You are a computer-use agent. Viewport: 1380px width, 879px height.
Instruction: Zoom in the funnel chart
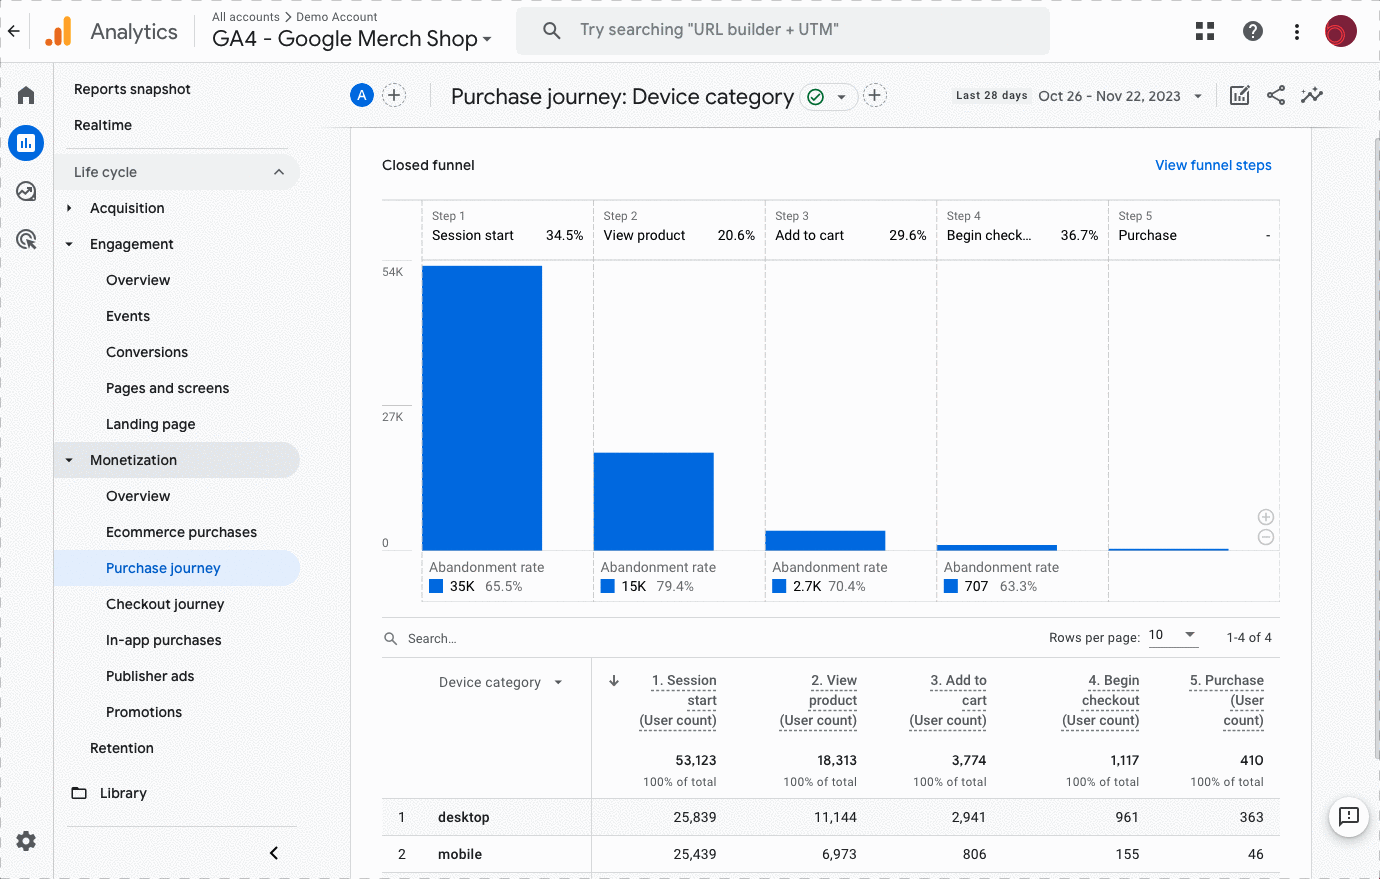[1265, 517]
